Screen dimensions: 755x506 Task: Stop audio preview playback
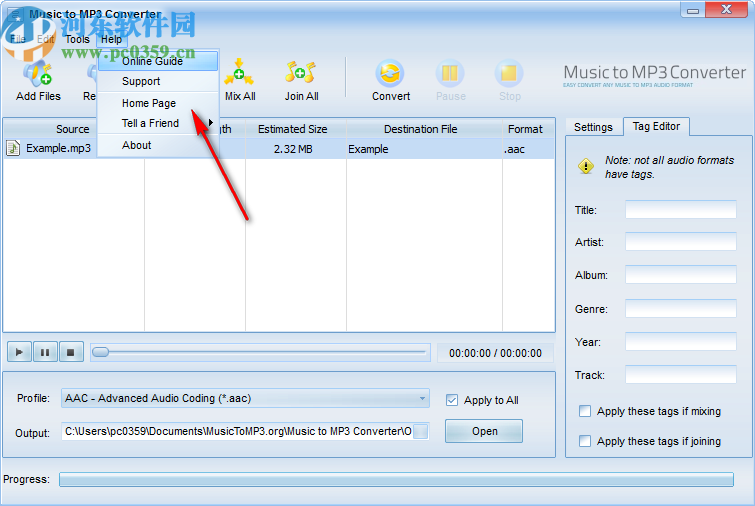tap(71, 352)
